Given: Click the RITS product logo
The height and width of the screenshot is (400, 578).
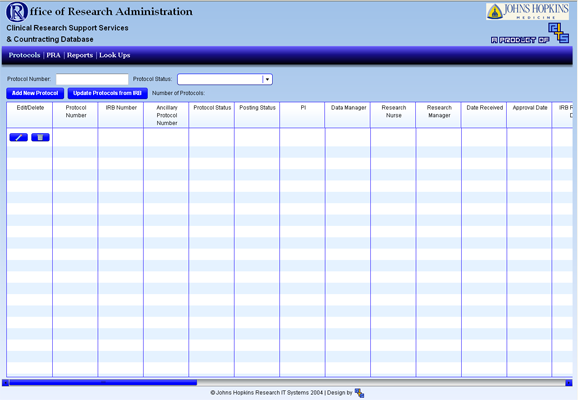Looking at the screenshot, I should (558, 33).
